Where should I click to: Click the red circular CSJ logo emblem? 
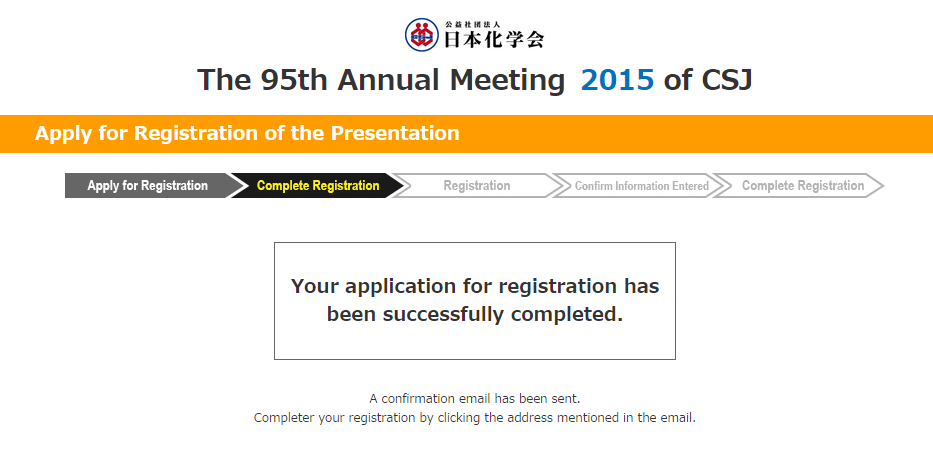[x=421, y=35]
